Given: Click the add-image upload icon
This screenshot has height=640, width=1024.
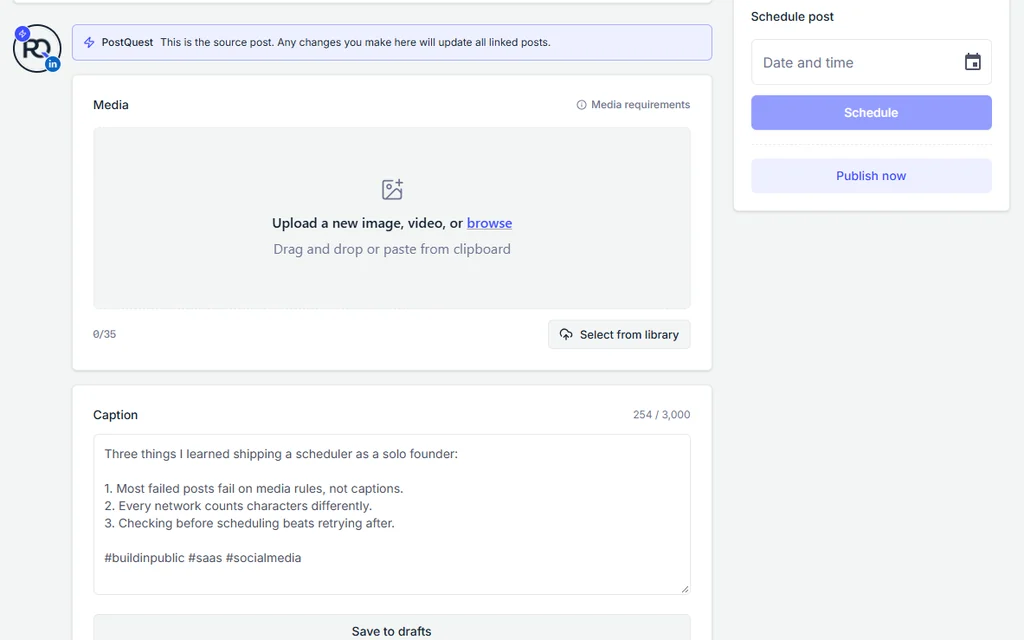Looking at the screenshot, I should tap(392, 189).
